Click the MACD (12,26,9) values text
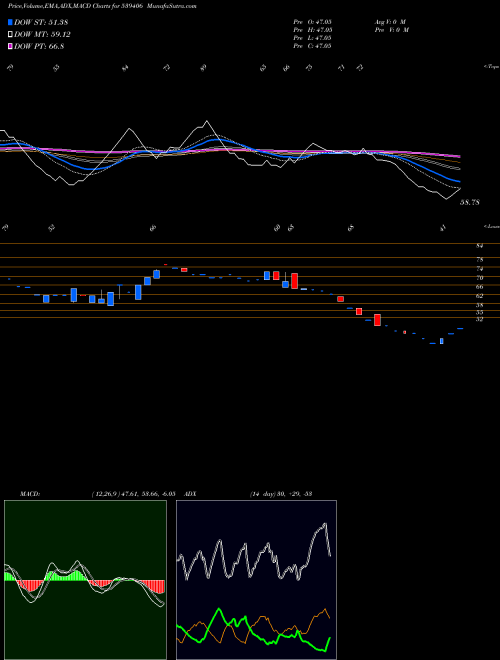Screen dimensions: 500x660 [133, 494]
